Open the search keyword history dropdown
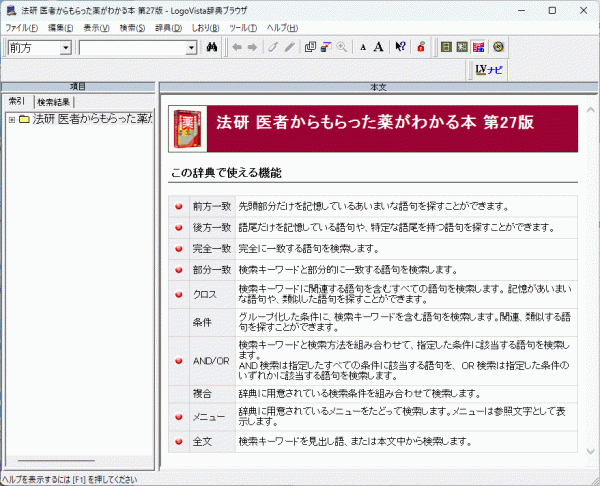The width and height of the screenshot is (600, 486). [x=191, y=48]
